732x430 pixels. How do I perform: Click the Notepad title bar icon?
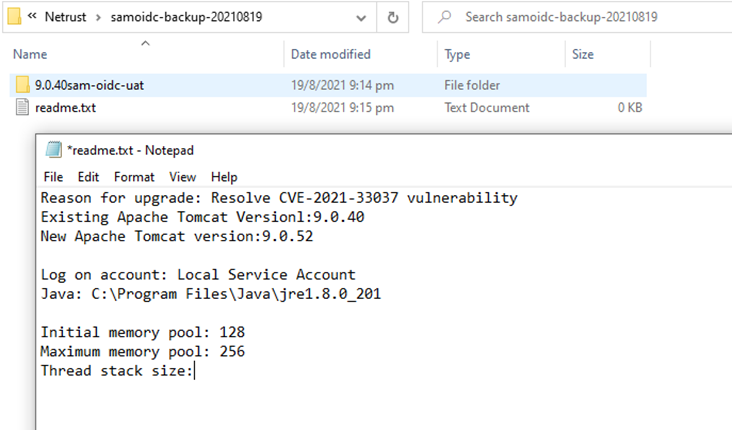[53, 150]
